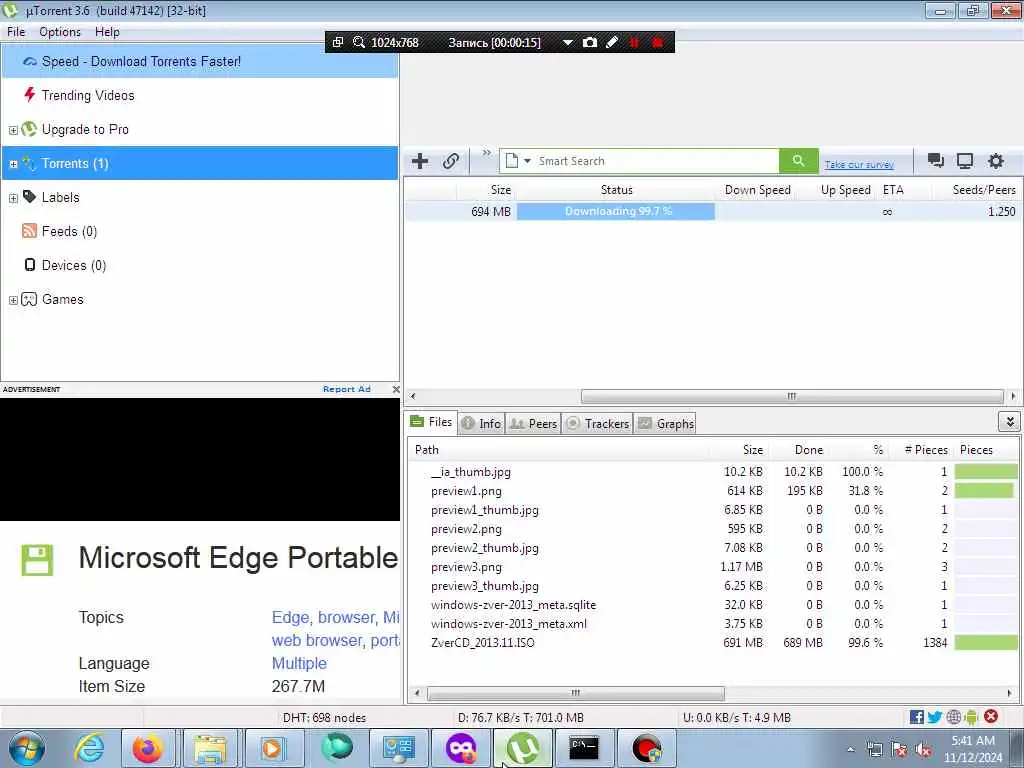Screen dimensions: 1024x768
Task: Collapse the detail pane with double-chevron button
Action: 1010,422
